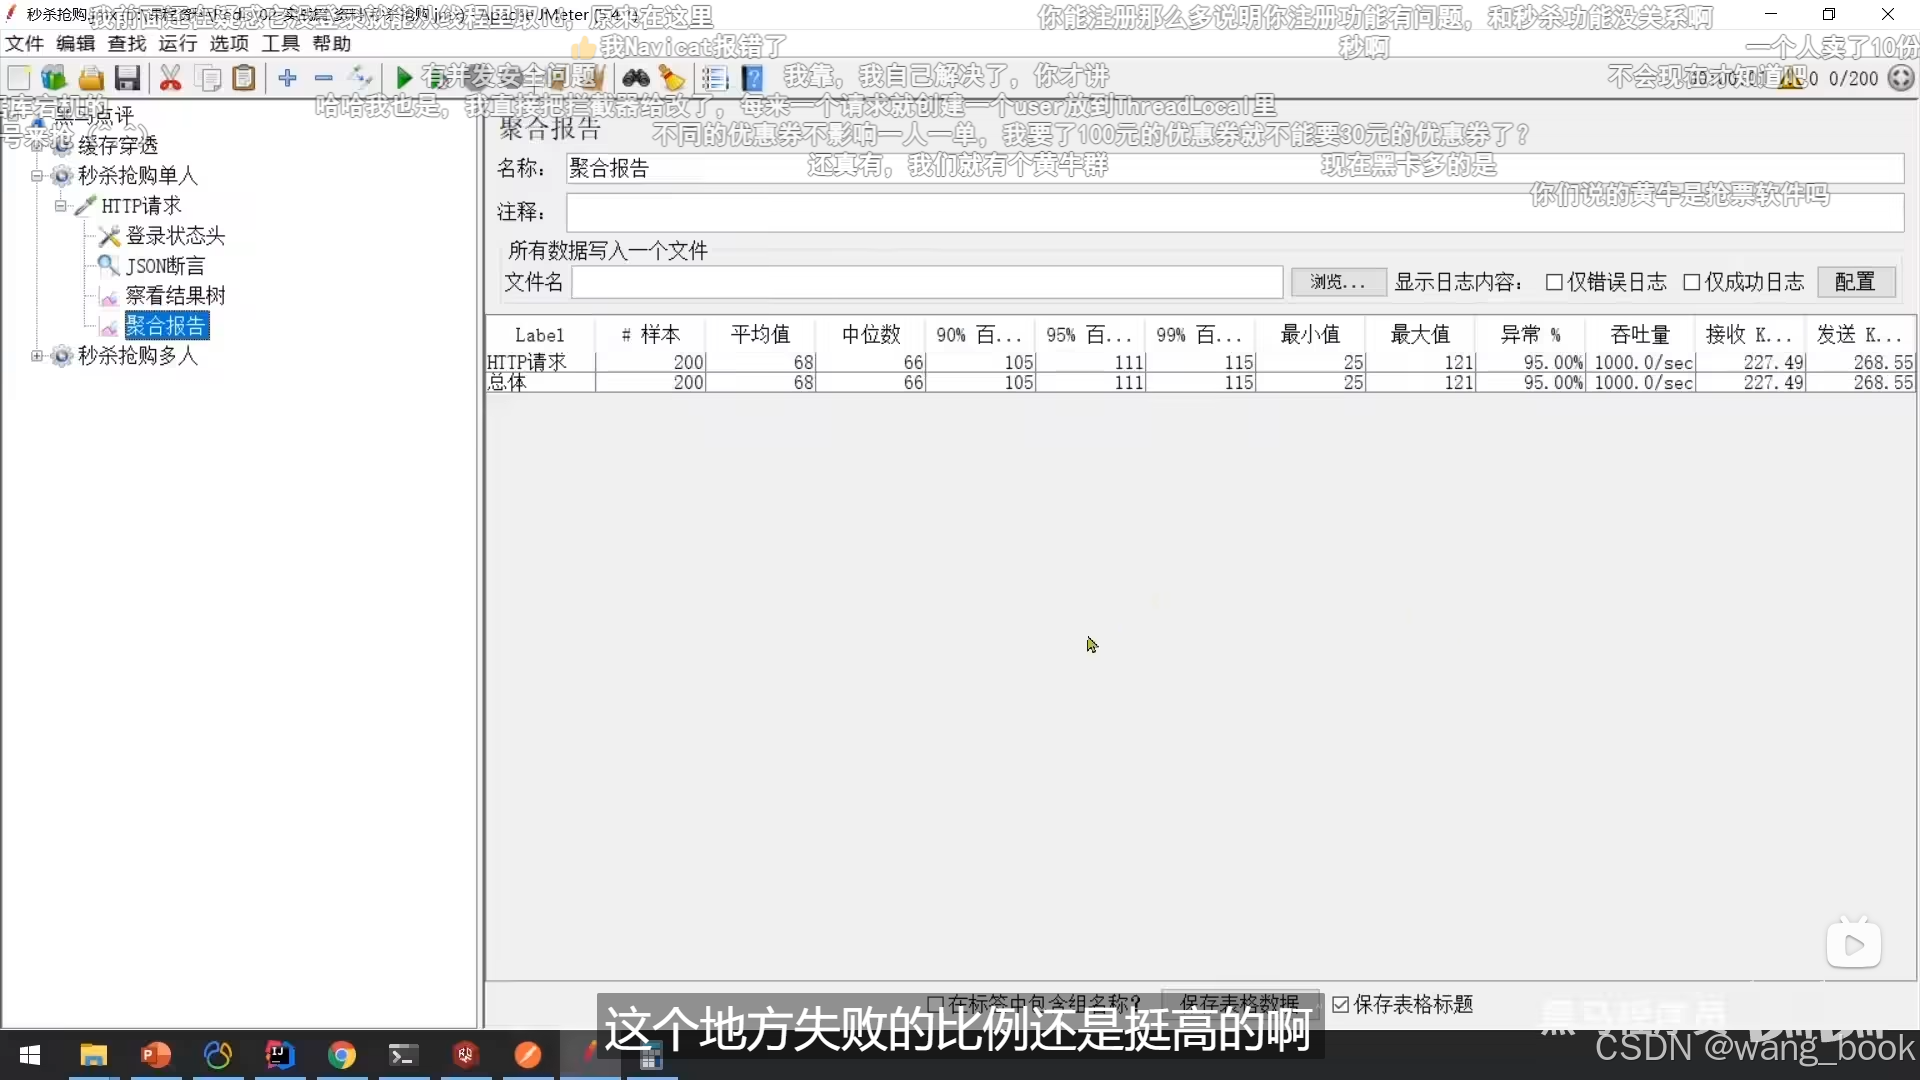Image resolution: width=1920 pixels, height=1080 pixels.
Task: Select the 聚合报告 listener in tree
Action: [166, 326]
